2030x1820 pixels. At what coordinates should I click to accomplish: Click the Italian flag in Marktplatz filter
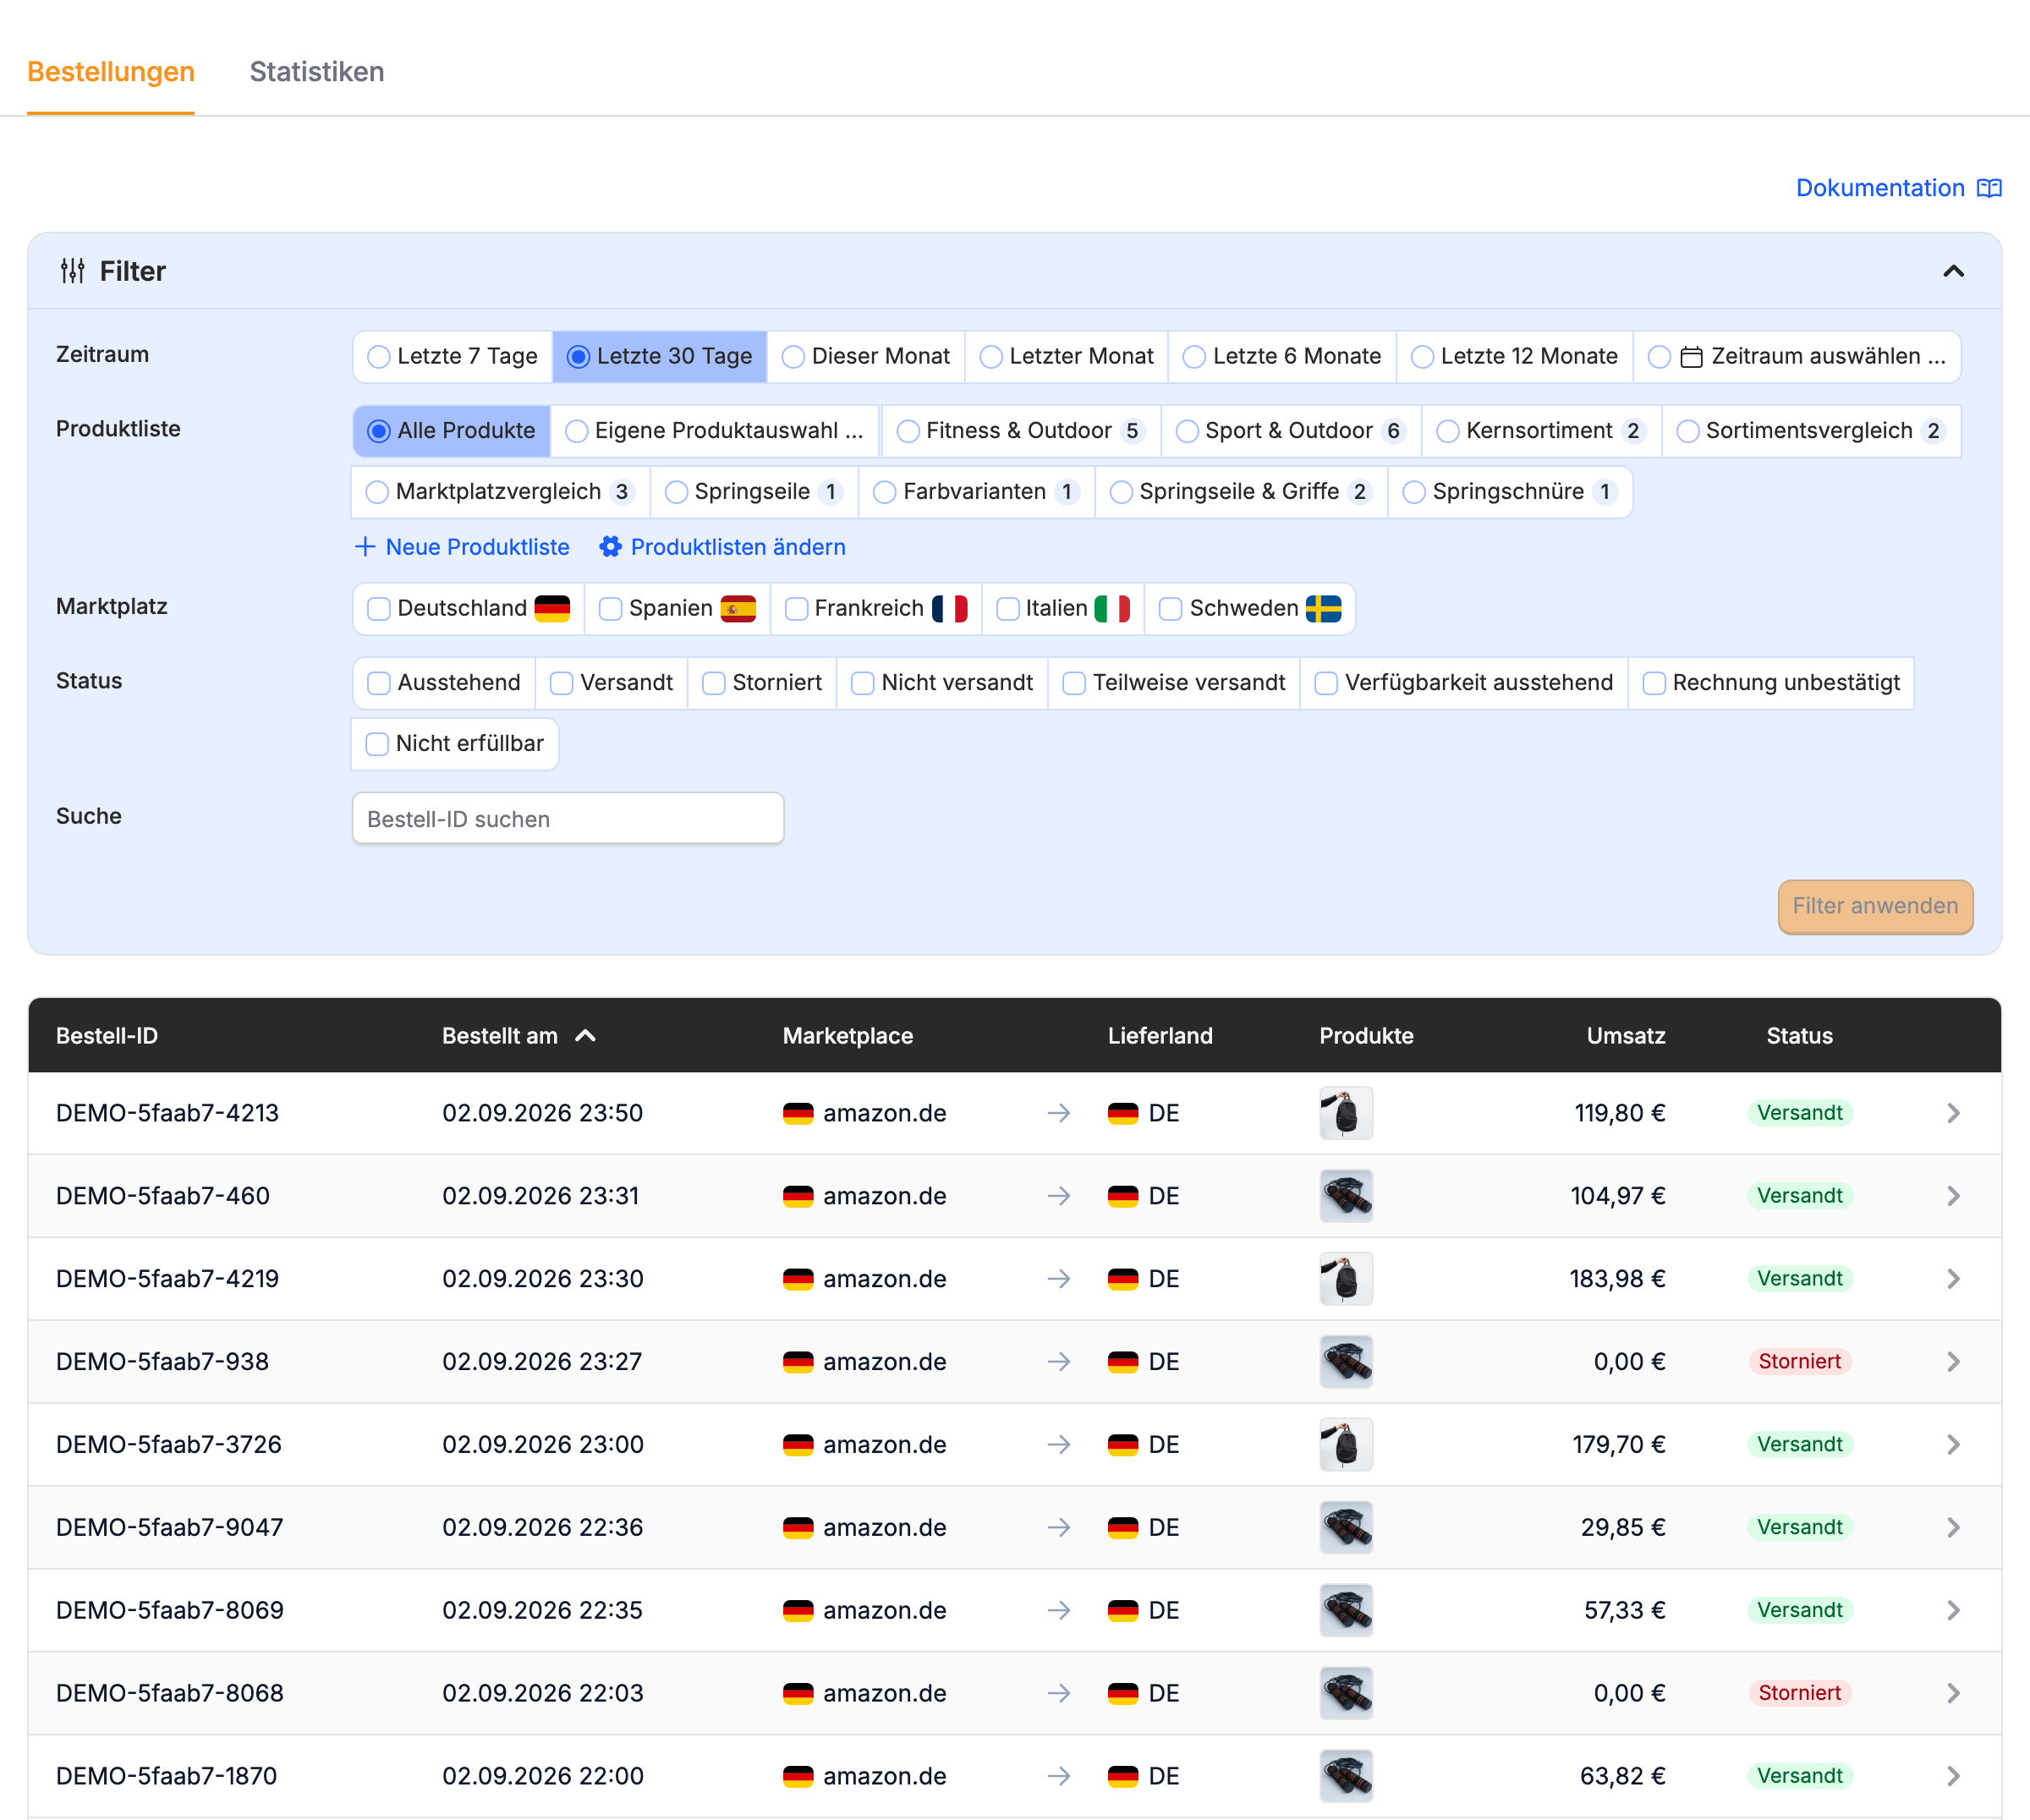[1112, 608]
